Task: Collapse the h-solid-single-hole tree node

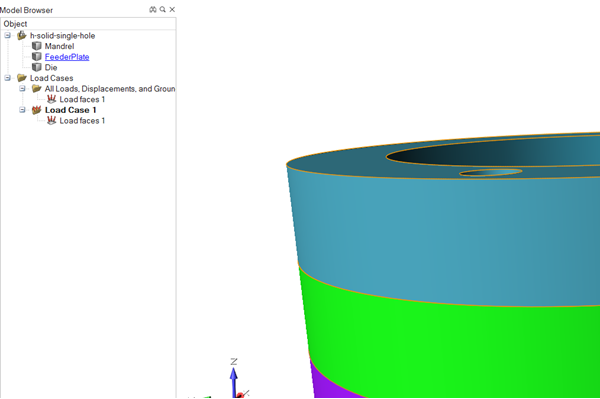Action: (7, 36)
